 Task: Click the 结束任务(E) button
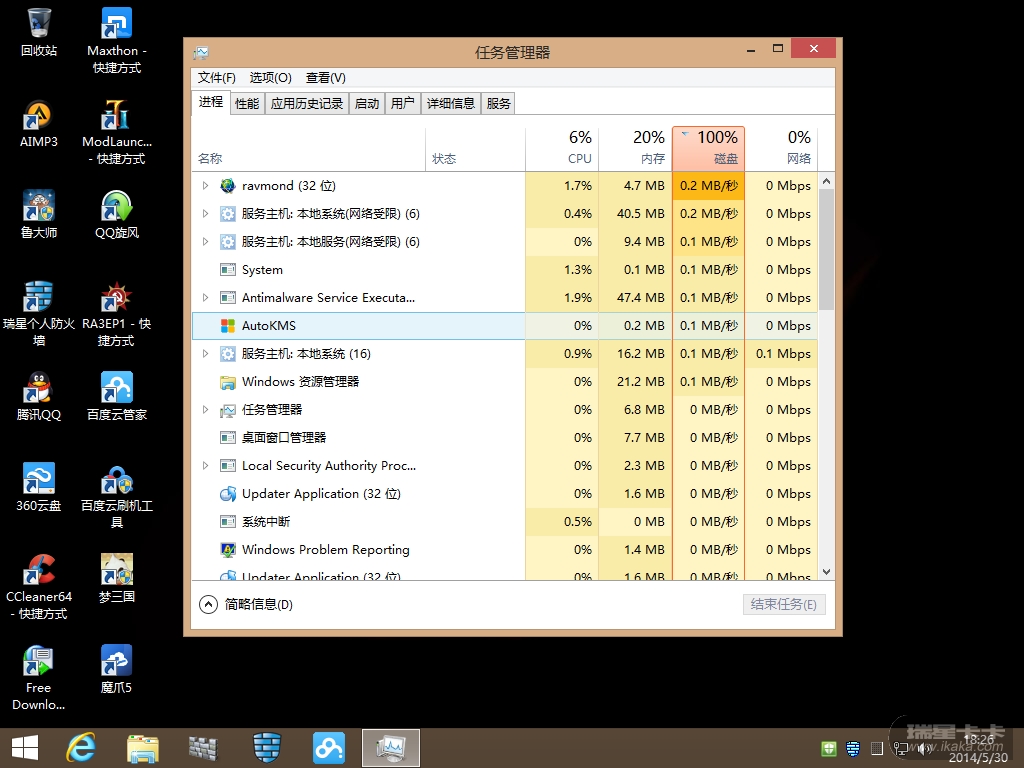coord(784,604)
